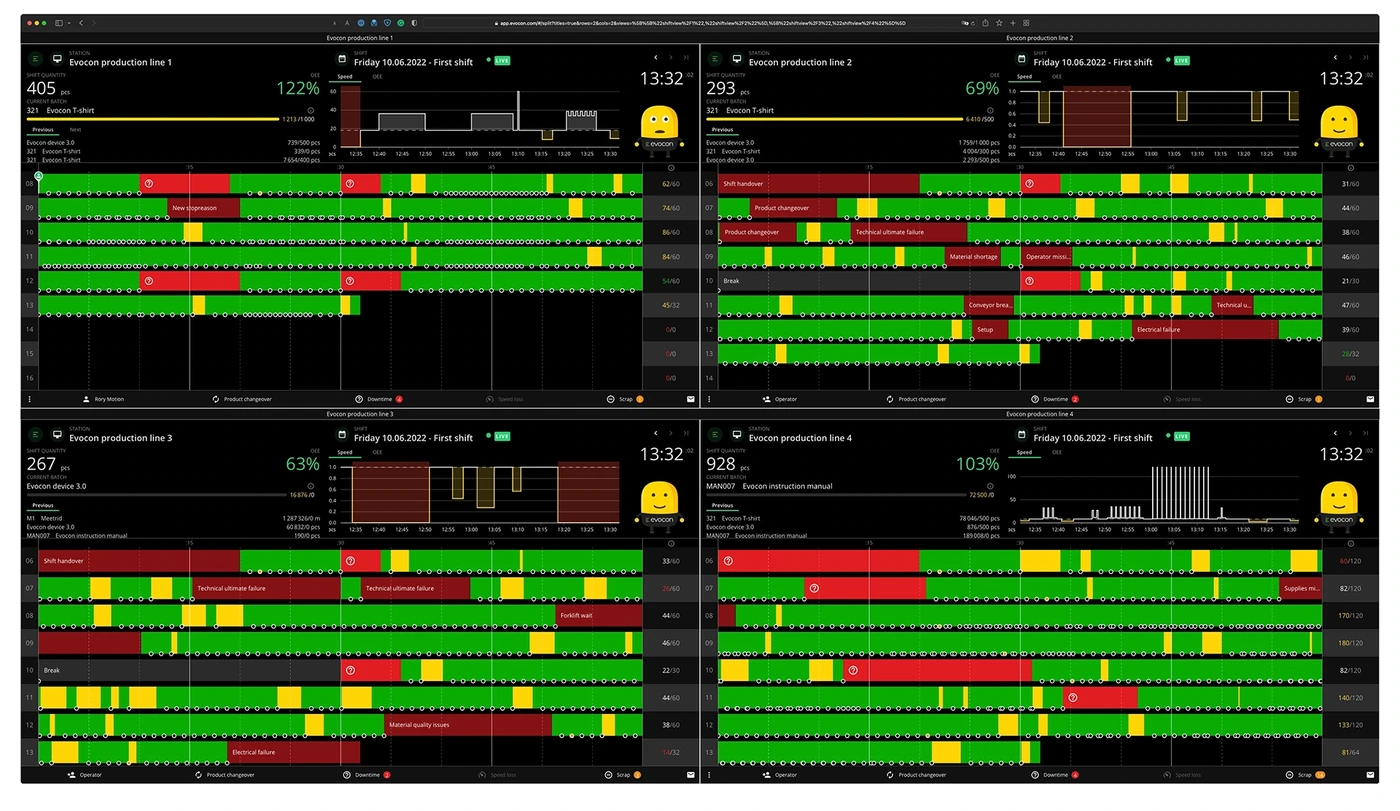Click the station monitor icon for line 2
1400x811 pixels.
click(737, 59)
